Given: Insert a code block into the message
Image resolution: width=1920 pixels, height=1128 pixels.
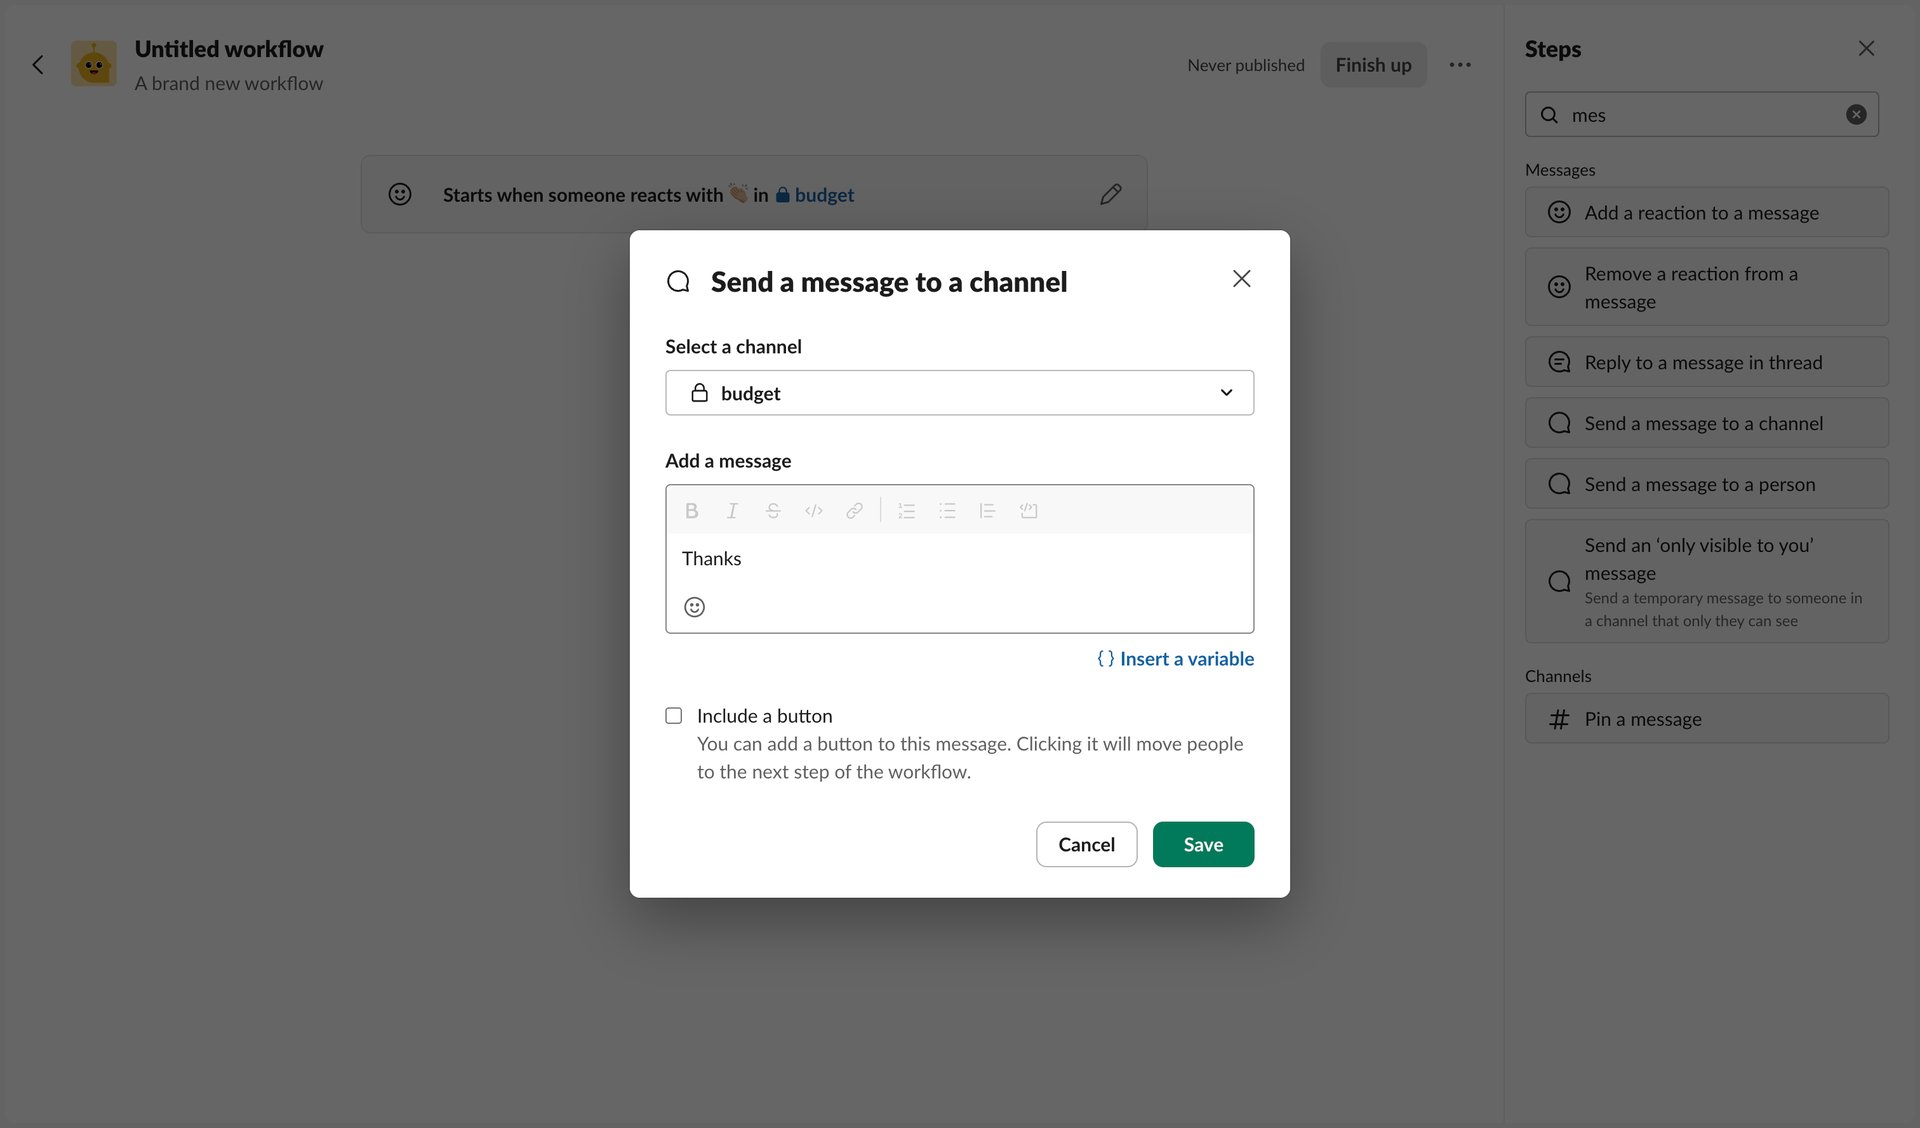Looking at the screenshot, I should pos(1029,510).
